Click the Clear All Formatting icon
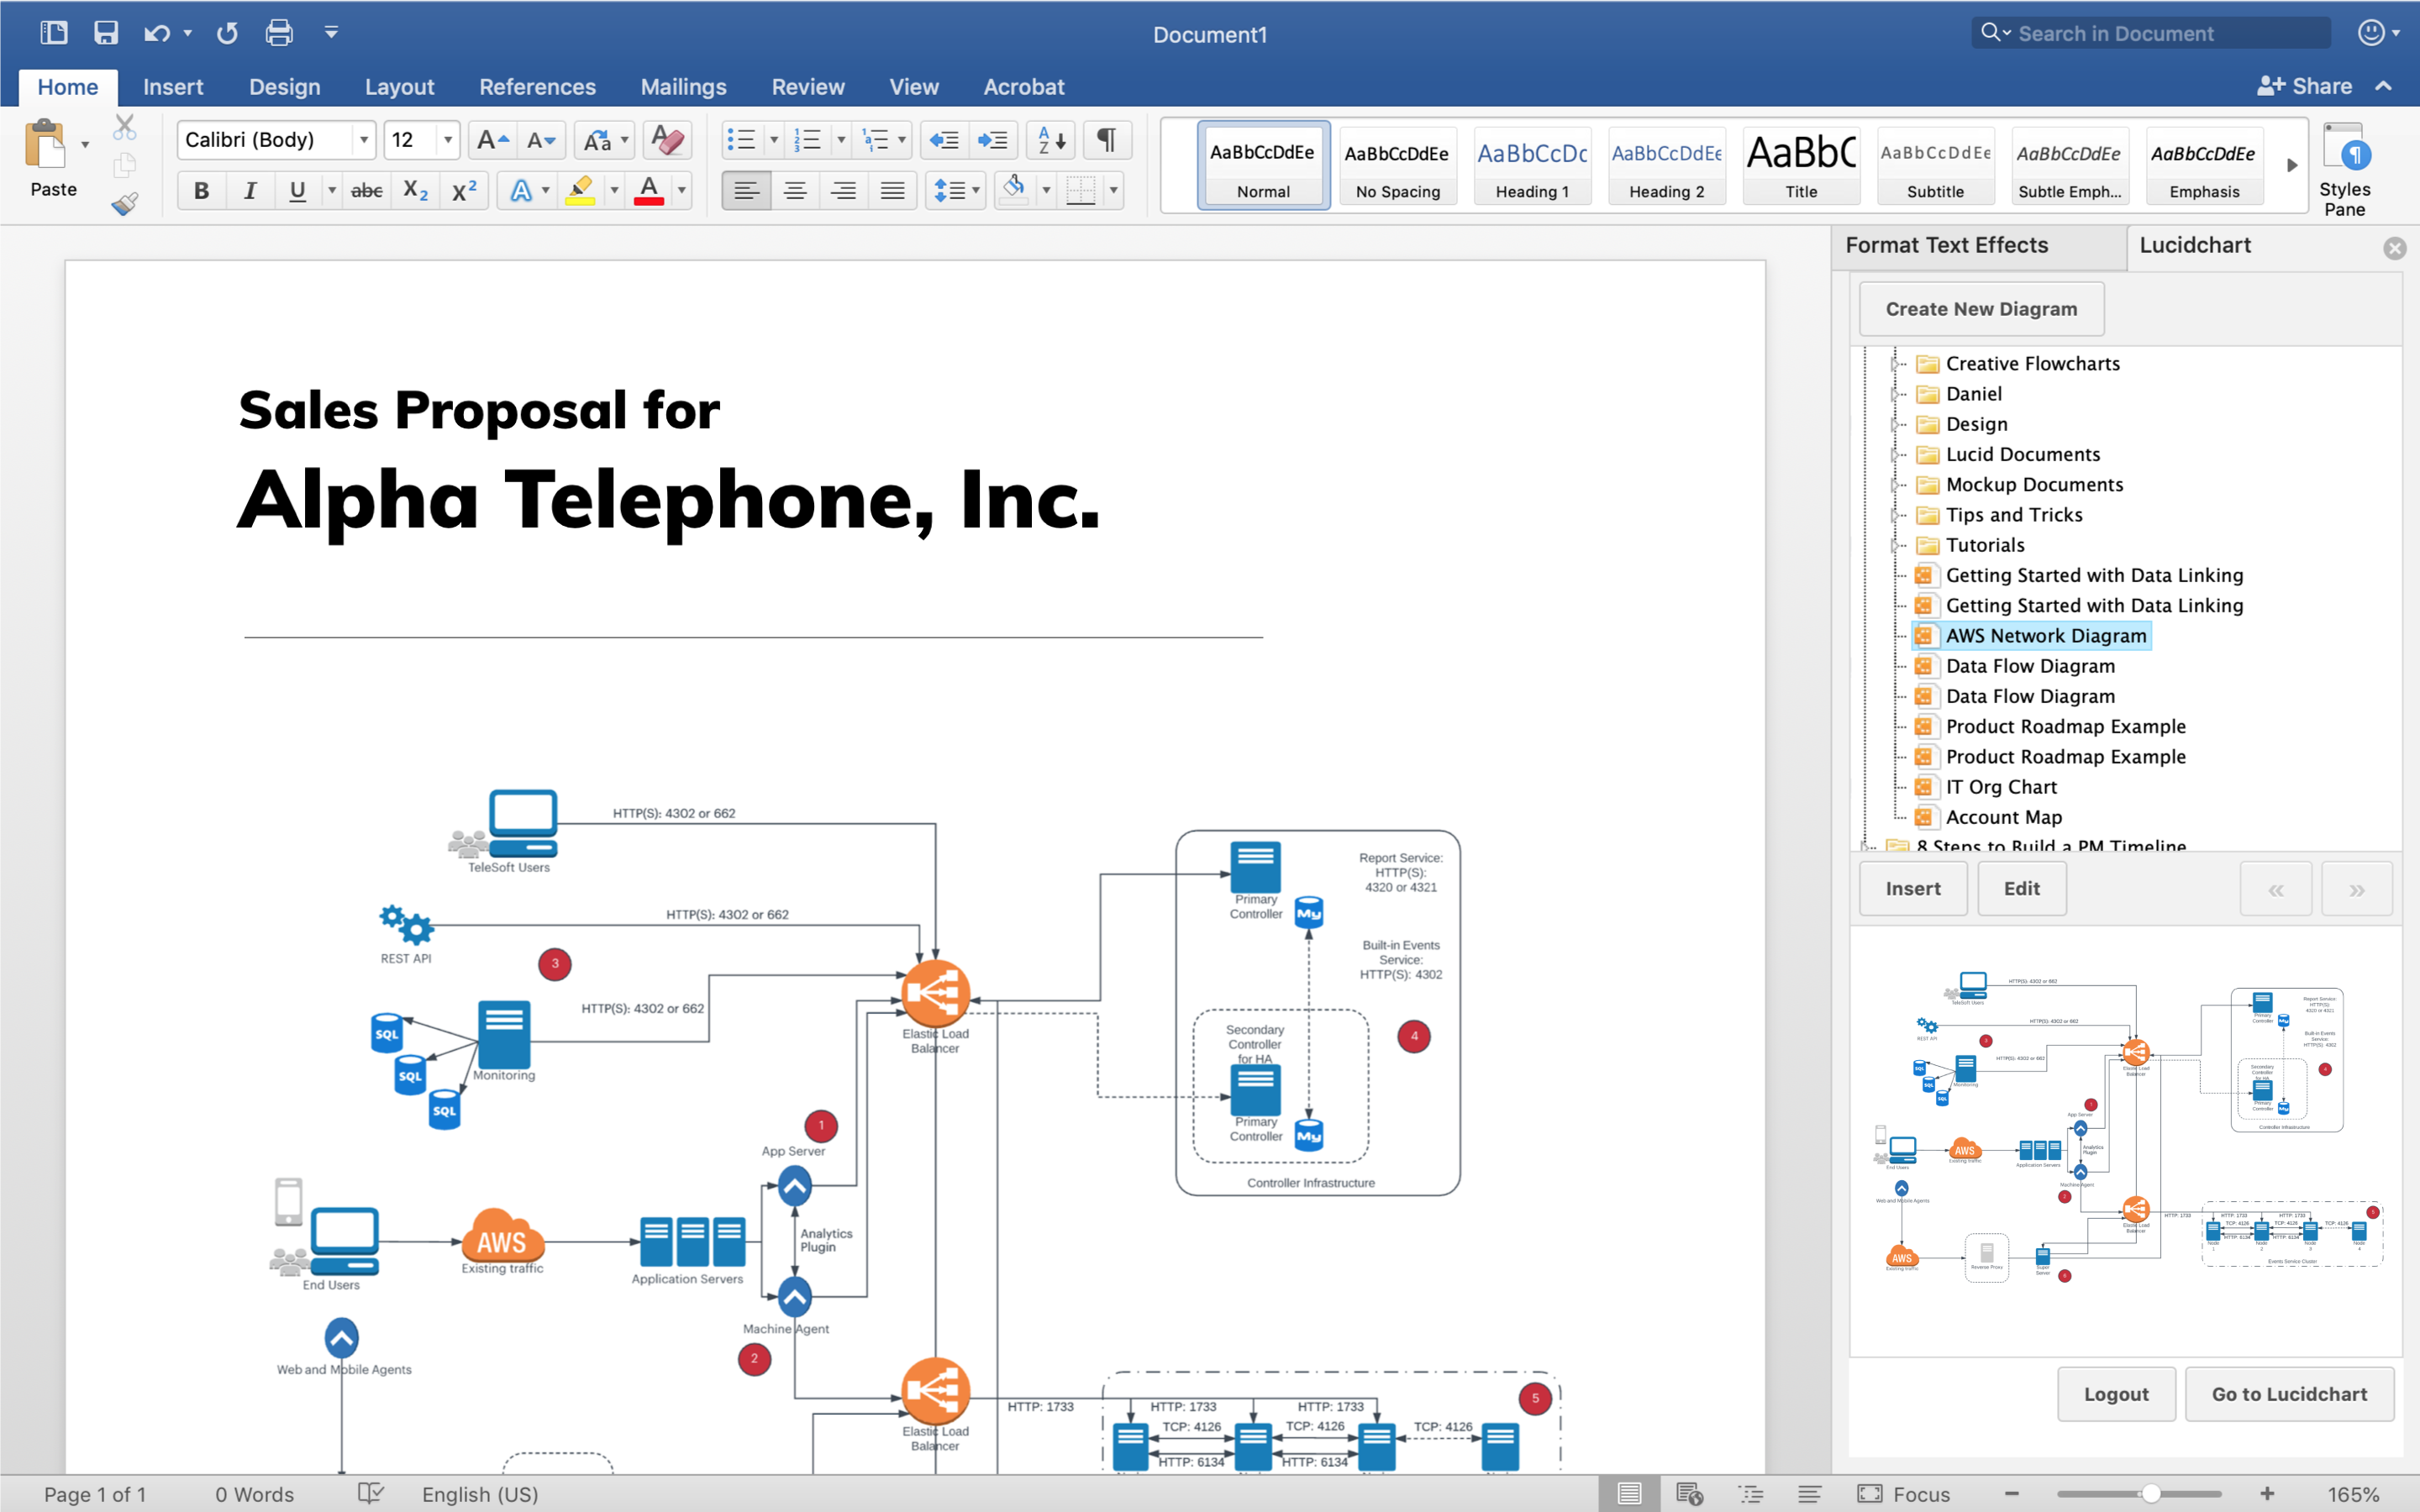Image resolution: width=2420 pixels, height=1512 pixels. tap(667, 140)
